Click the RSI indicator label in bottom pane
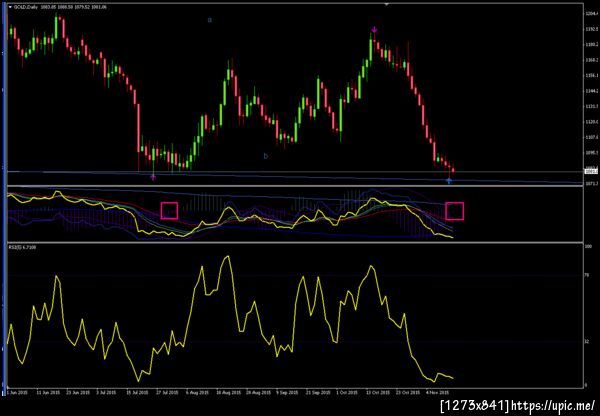Screen dimensions: 600x416 click(23, 248)
